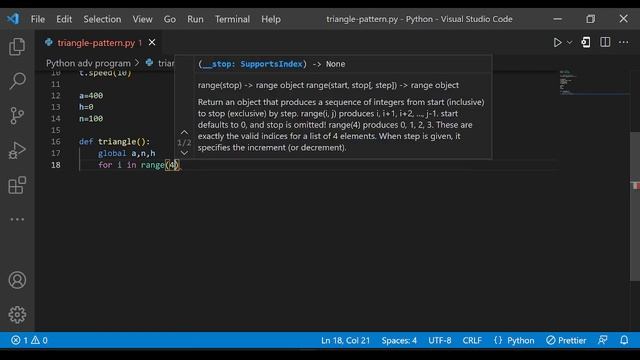Open the Manage gear menu
The height and width of the screenshot is (360, 640).
tap(17, 315)
